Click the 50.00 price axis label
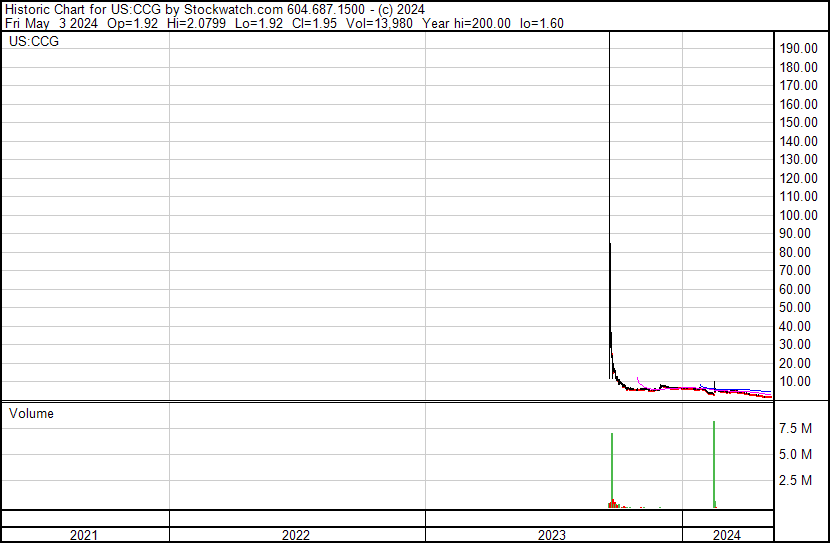This screenshot has height=543, width=830. (x=800, y=307)
